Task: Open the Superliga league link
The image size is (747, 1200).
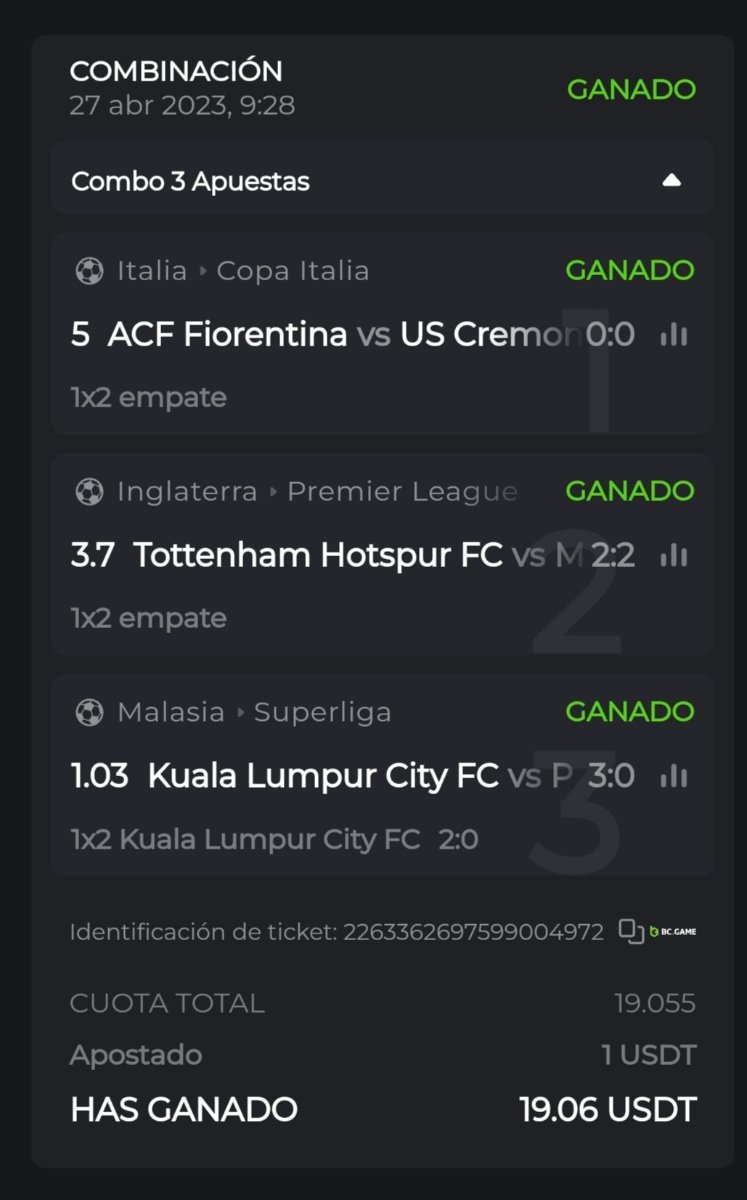Action: point(322,712)
